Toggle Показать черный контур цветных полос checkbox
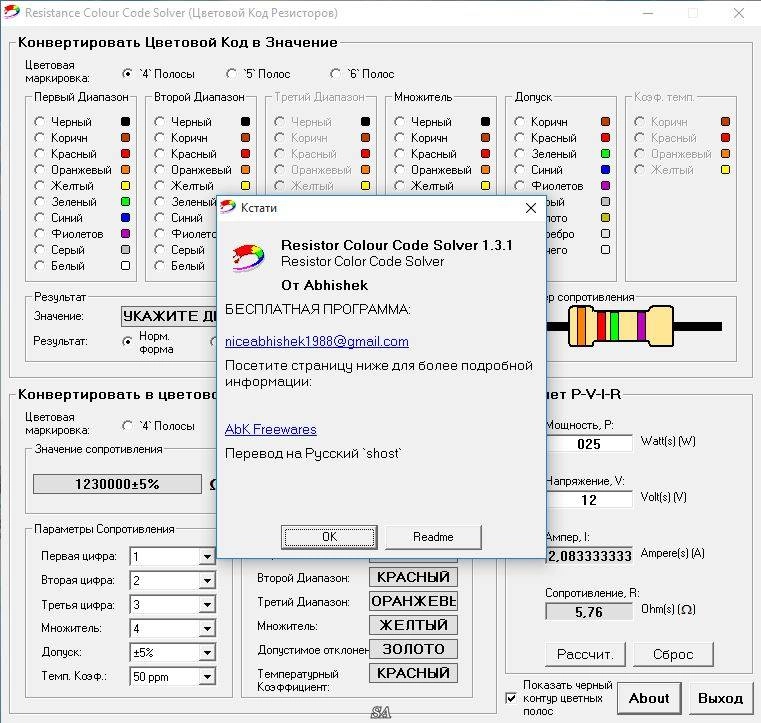The width and height of the screenshot is (761, 723). pos(511,698)
